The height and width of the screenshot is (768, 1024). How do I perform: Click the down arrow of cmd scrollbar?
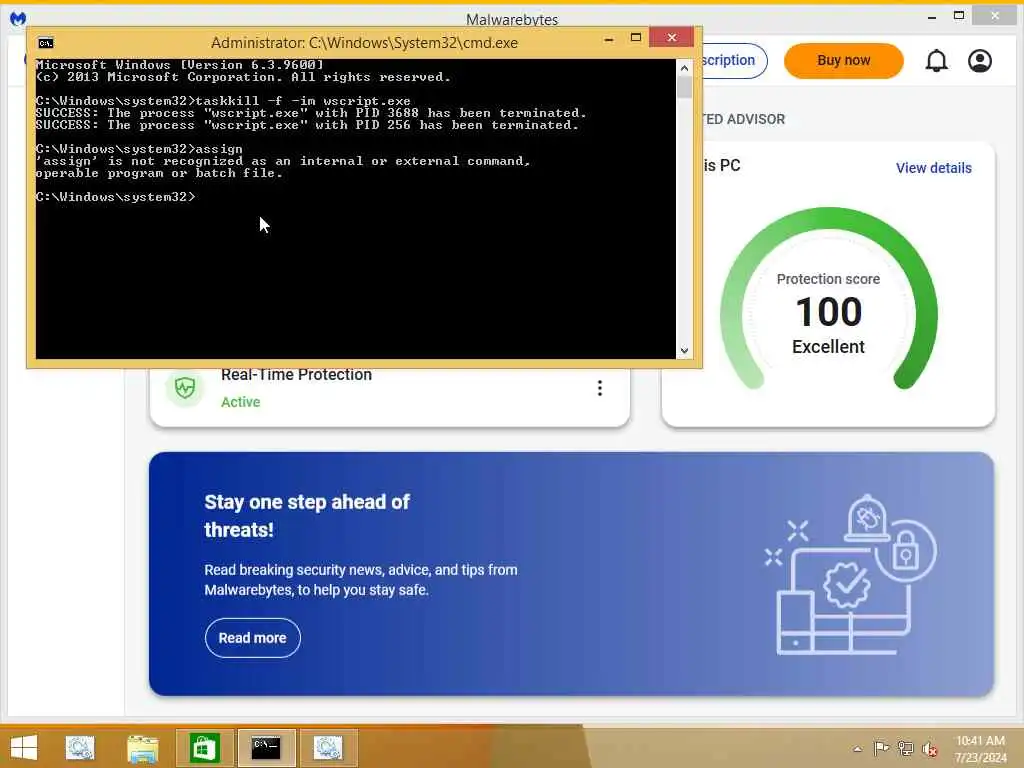684,351
